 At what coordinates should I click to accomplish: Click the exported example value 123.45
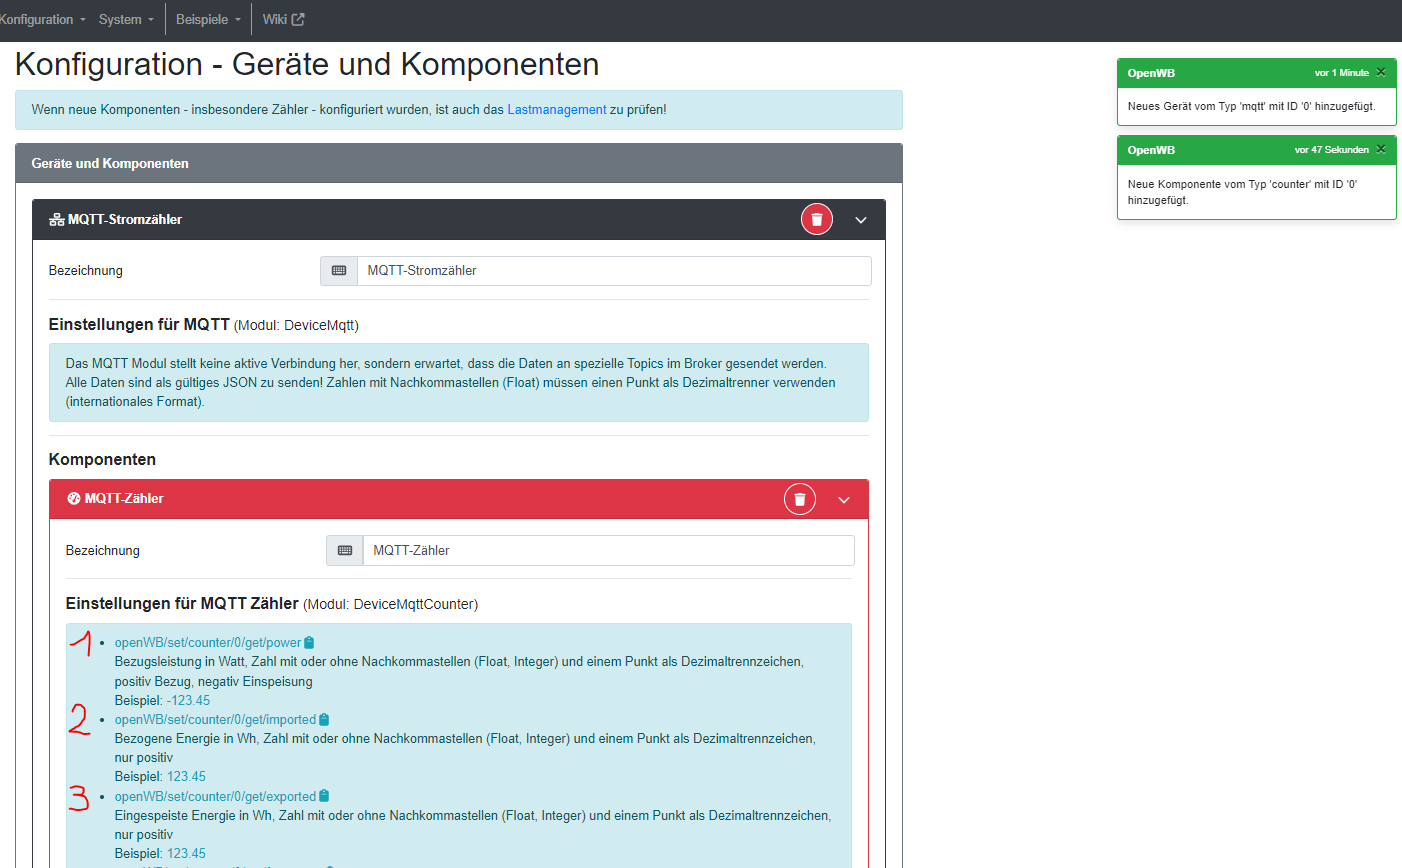pyautogui.click(x=187, y=854)
